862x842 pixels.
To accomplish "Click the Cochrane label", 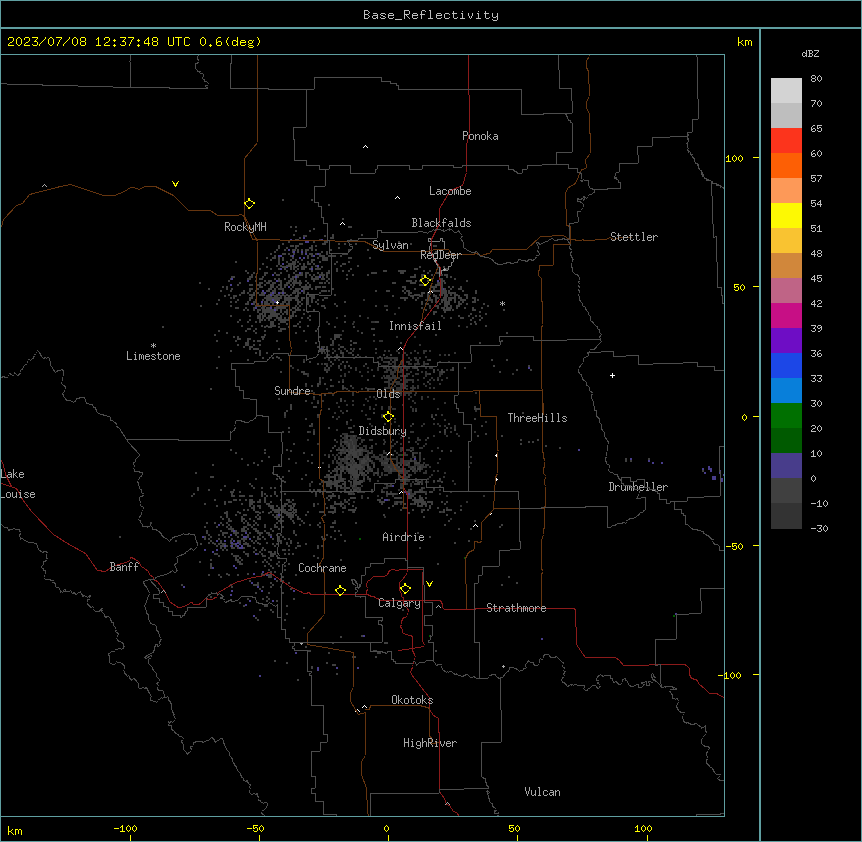I will (x=322, y=568).
